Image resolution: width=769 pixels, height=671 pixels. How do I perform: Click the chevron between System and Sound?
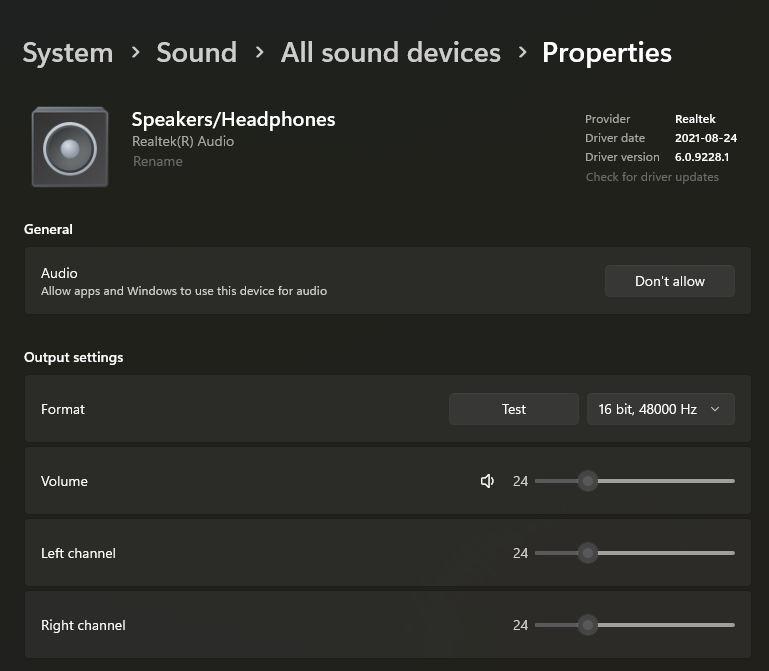tap(133, 52)
